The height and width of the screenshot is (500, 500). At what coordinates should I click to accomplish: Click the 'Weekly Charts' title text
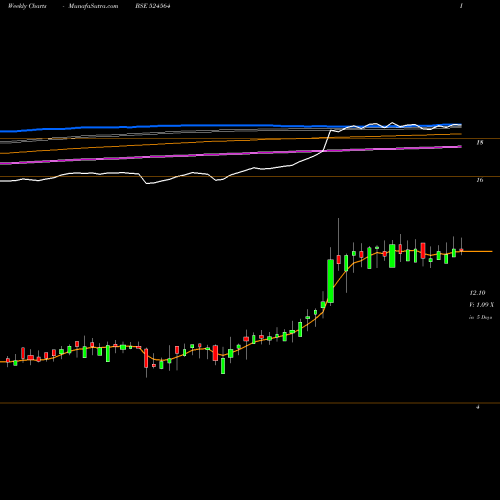[27, 6]
